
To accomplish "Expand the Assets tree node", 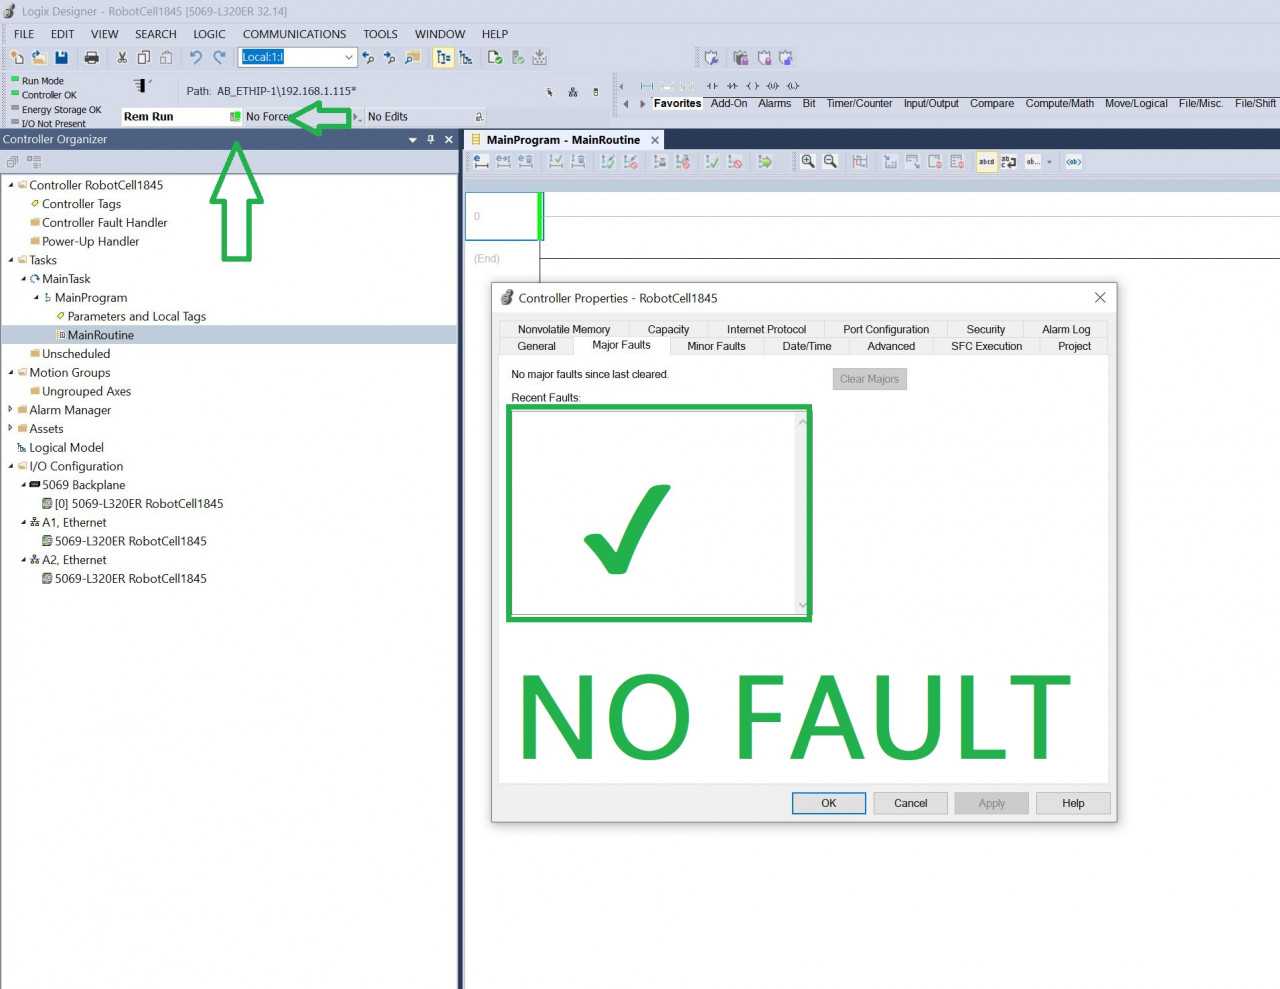I will (x=11, y=429).
